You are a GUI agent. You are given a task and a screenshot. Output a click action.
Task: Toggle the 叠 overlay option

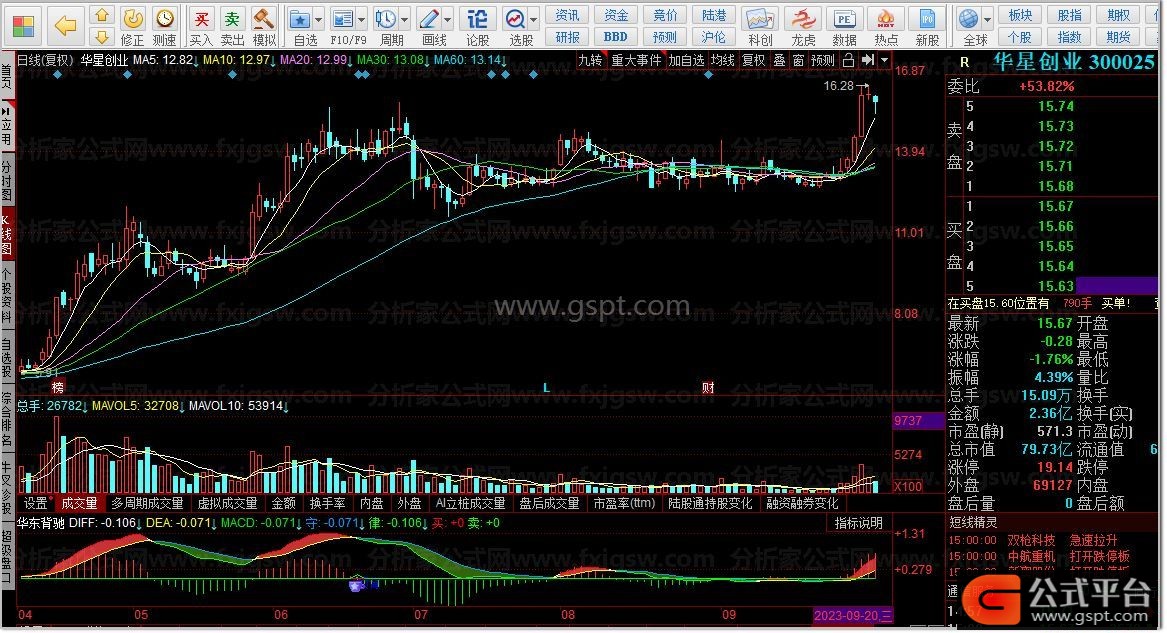point(779,60)
